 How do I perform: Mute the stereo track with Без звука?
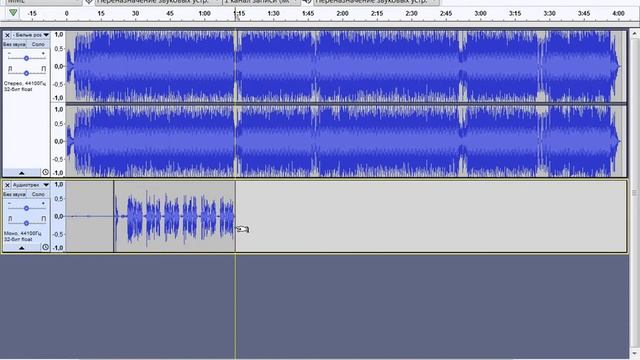click(x=15, y=44)
